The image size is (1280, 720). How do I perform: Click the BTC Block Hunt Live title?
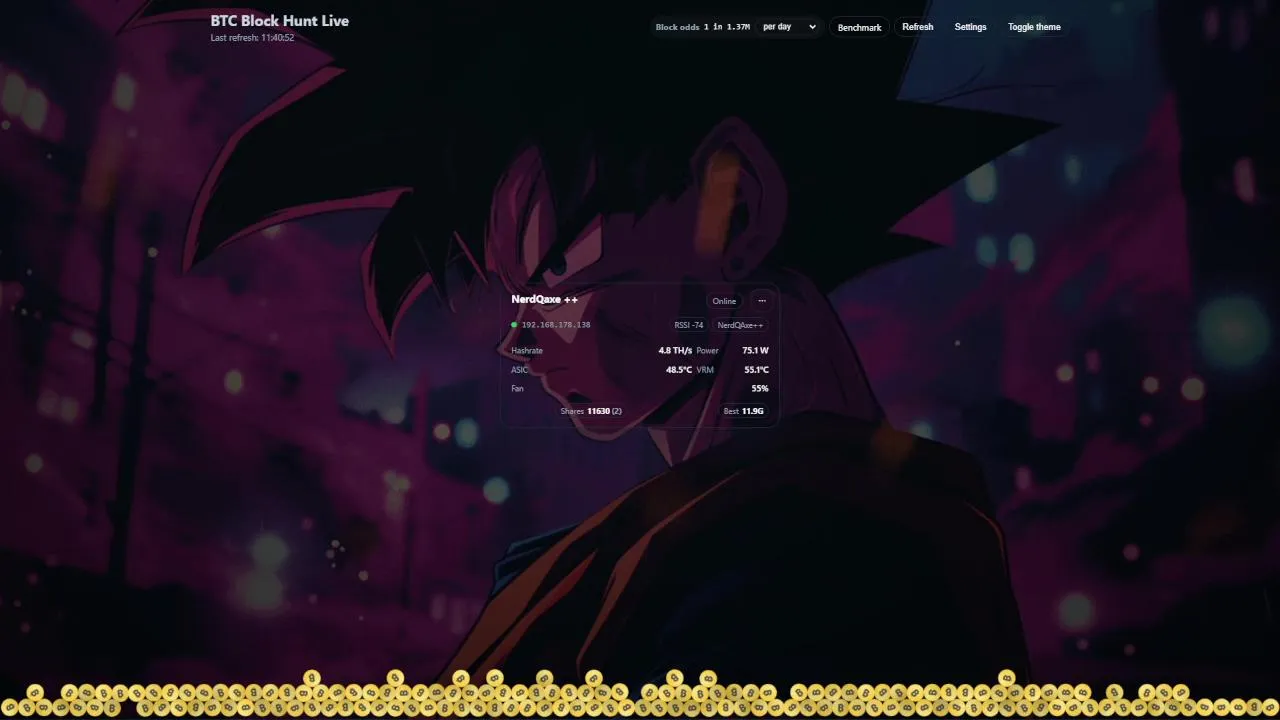(x=280, y=21)
